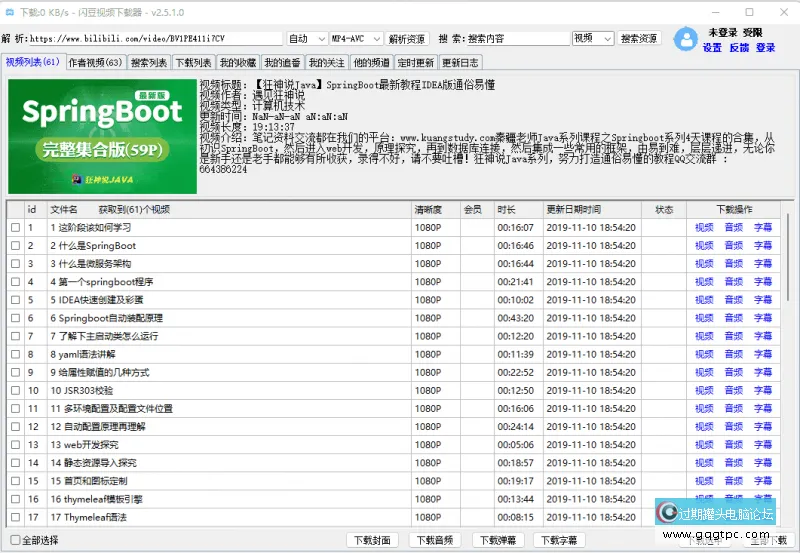
Task: Click 音频 link for 静态资源导入探究 row
Action: (734, 463)
